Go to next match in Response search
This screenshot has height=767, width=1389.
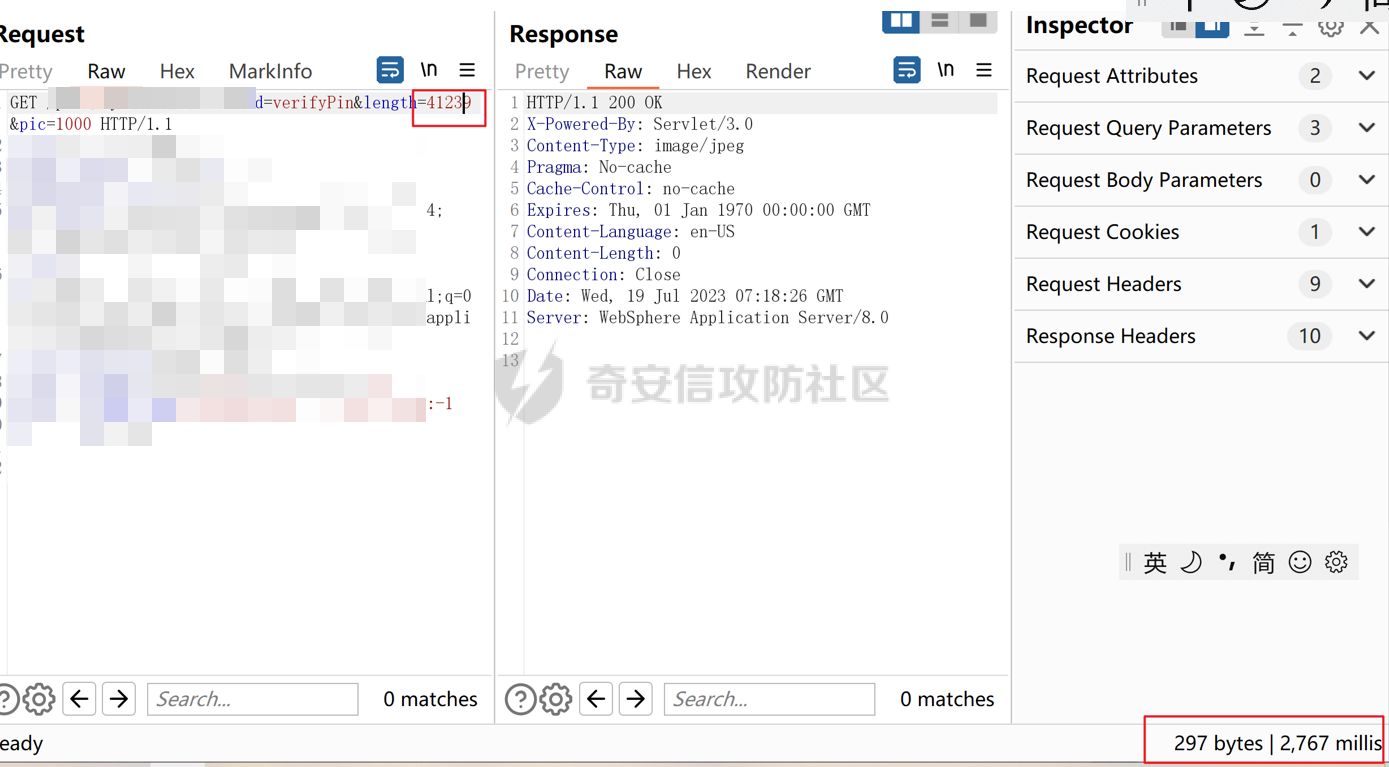636,699
